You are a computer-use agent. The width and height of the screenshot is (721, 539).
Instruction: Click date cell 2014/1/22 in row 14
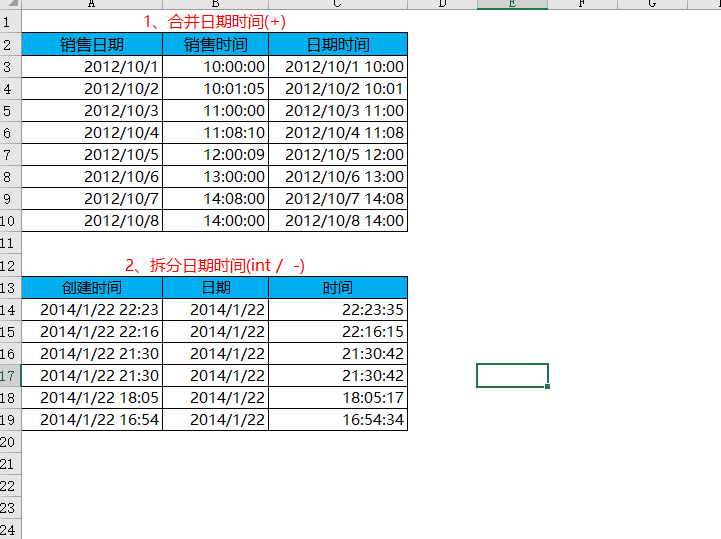click(215, 310)
